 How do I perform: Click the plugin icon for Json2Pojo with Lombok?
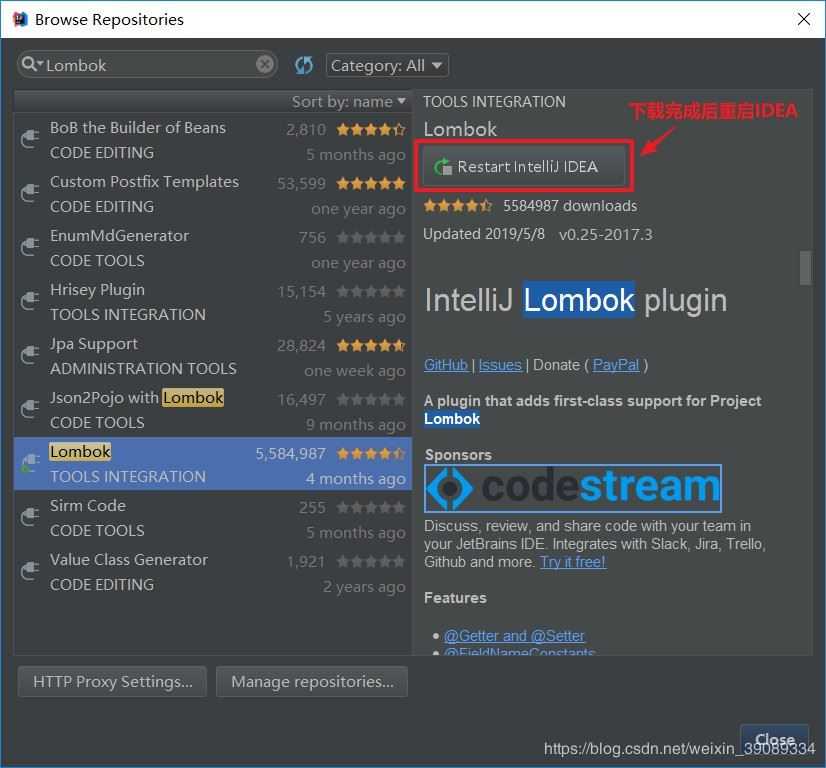pos(30,409)
